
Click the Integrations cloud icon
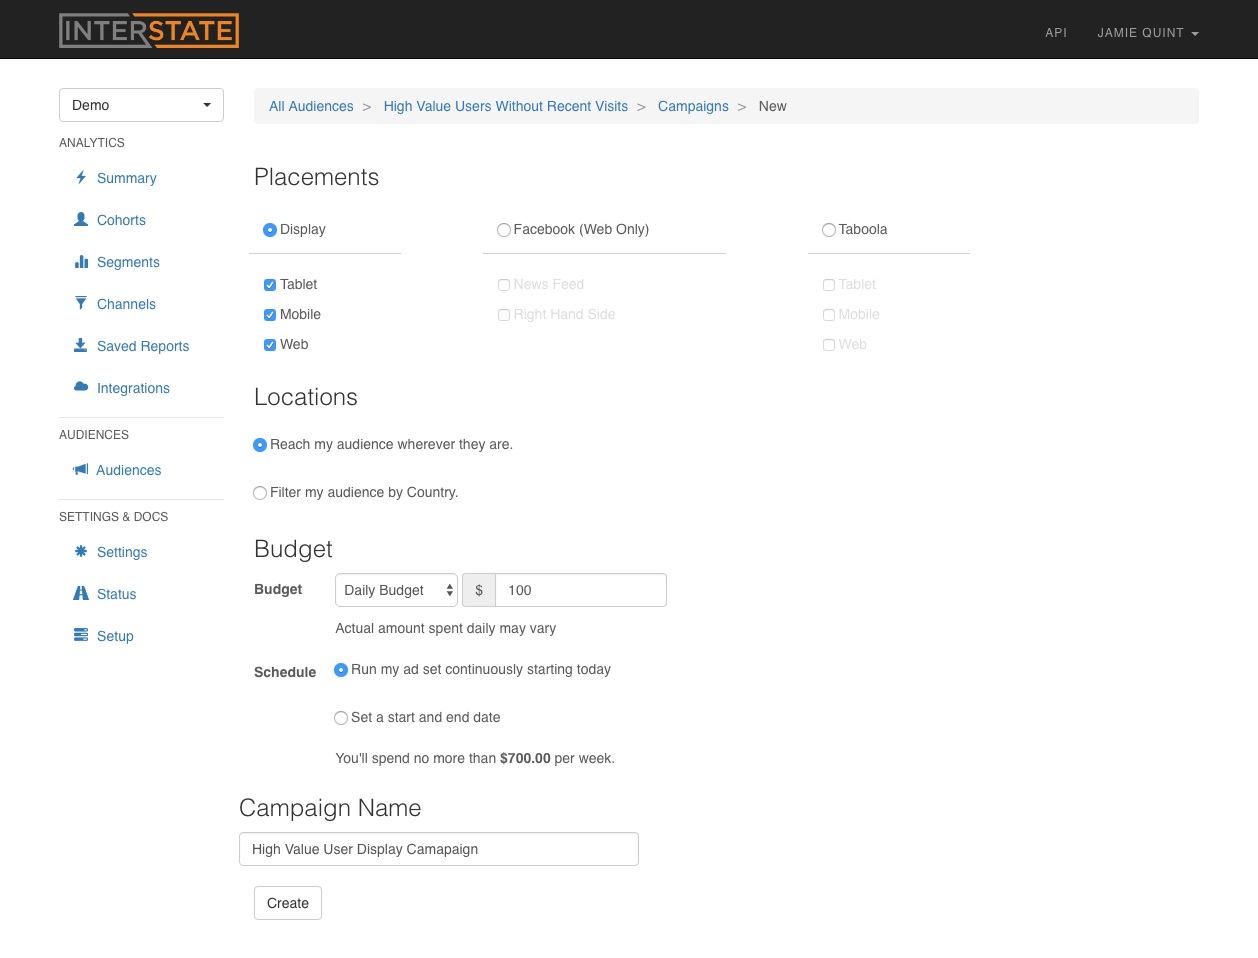[x=81, y=387]
